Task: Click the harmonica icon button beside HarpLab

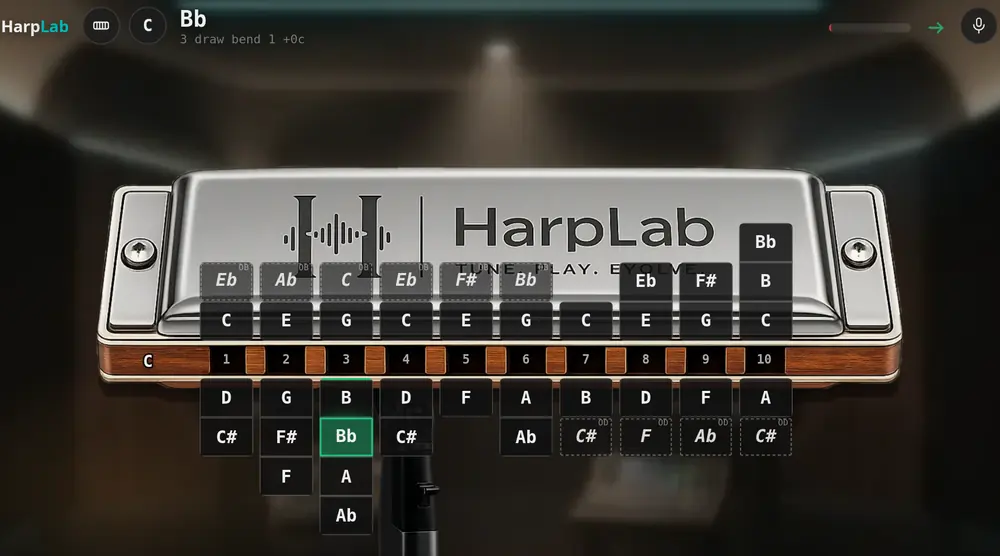Action: tap(101, 26)
